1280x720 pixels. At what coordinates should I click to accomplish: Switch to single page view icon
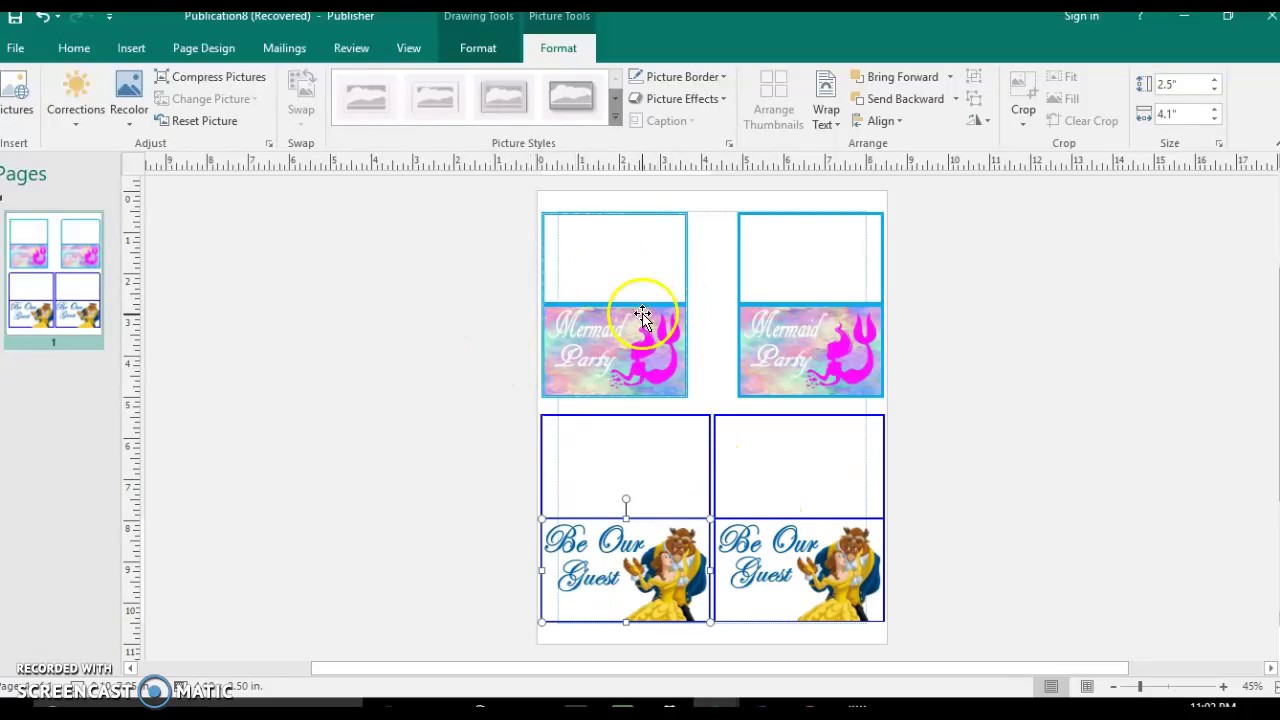[1051, 687]
